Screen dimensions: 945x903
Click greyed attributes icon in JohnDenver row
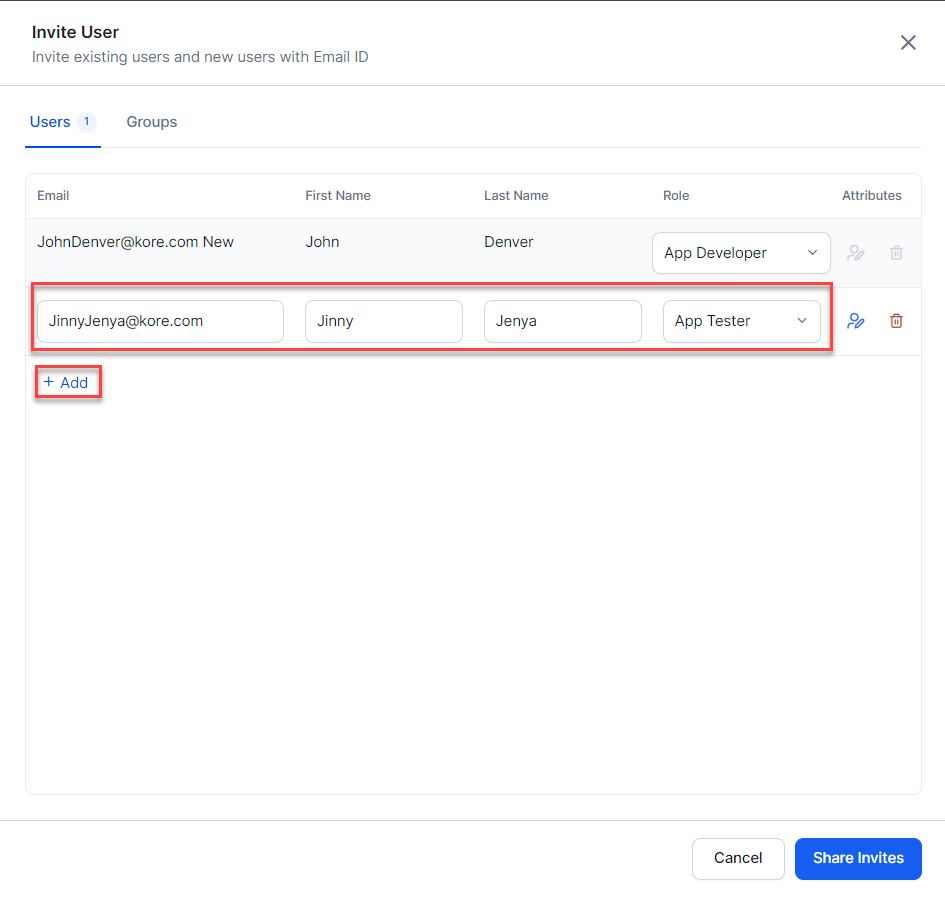coord(856,253)
